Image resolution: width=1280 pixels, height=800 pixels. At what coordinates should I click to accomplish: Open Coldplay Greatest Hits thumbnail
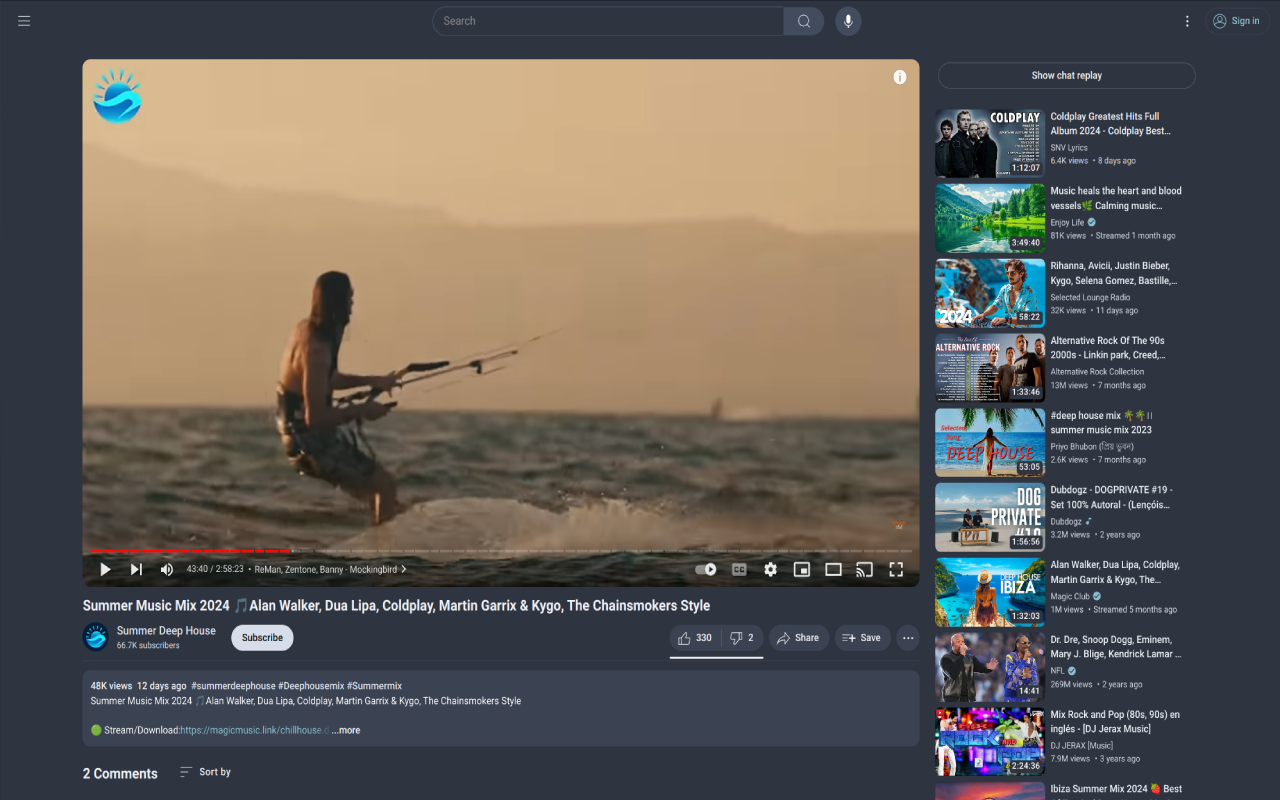(990, 143)
